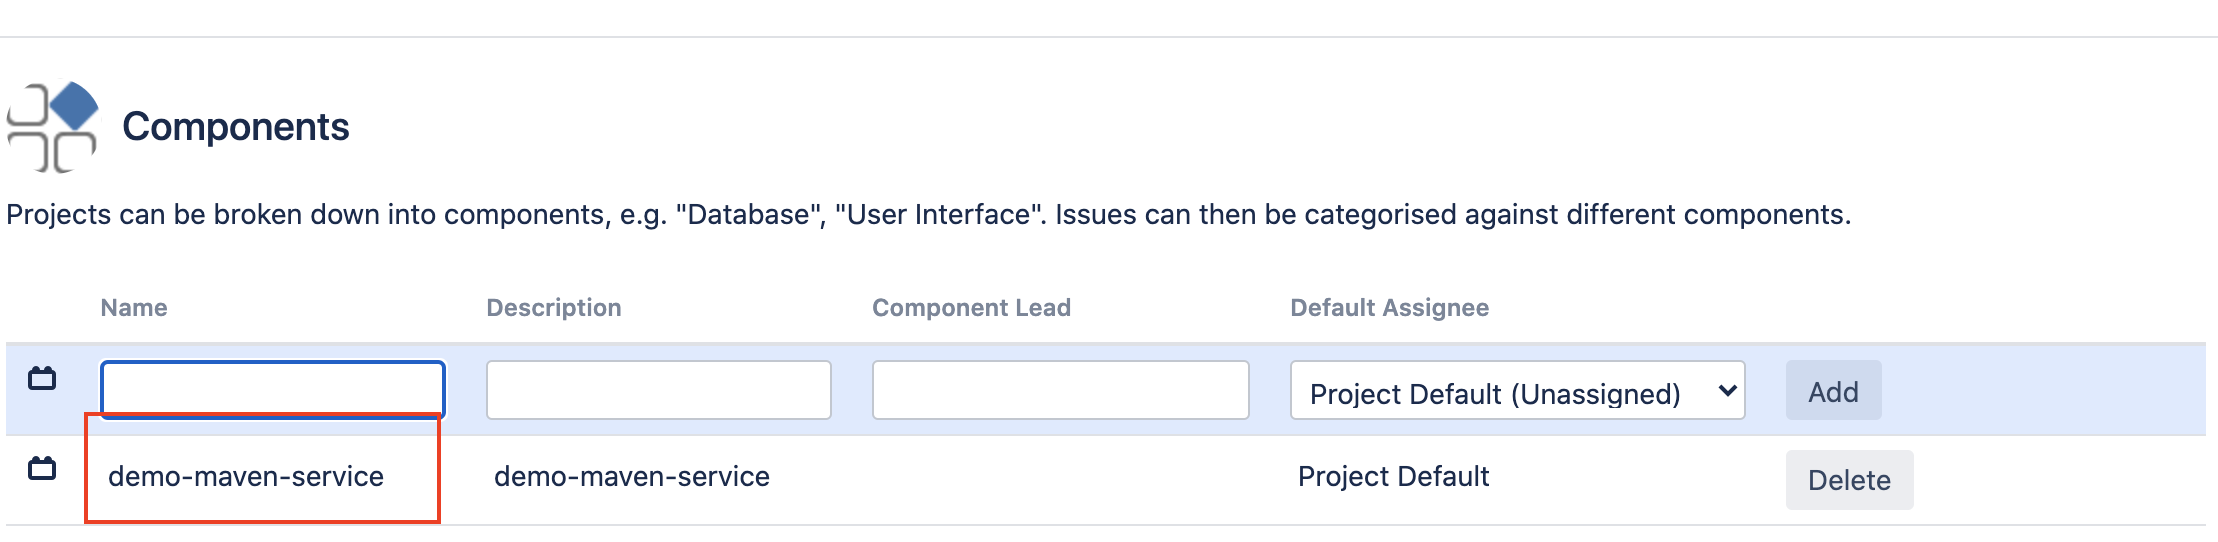
Task: Click the Component Lead input box
Action: 1060,390
